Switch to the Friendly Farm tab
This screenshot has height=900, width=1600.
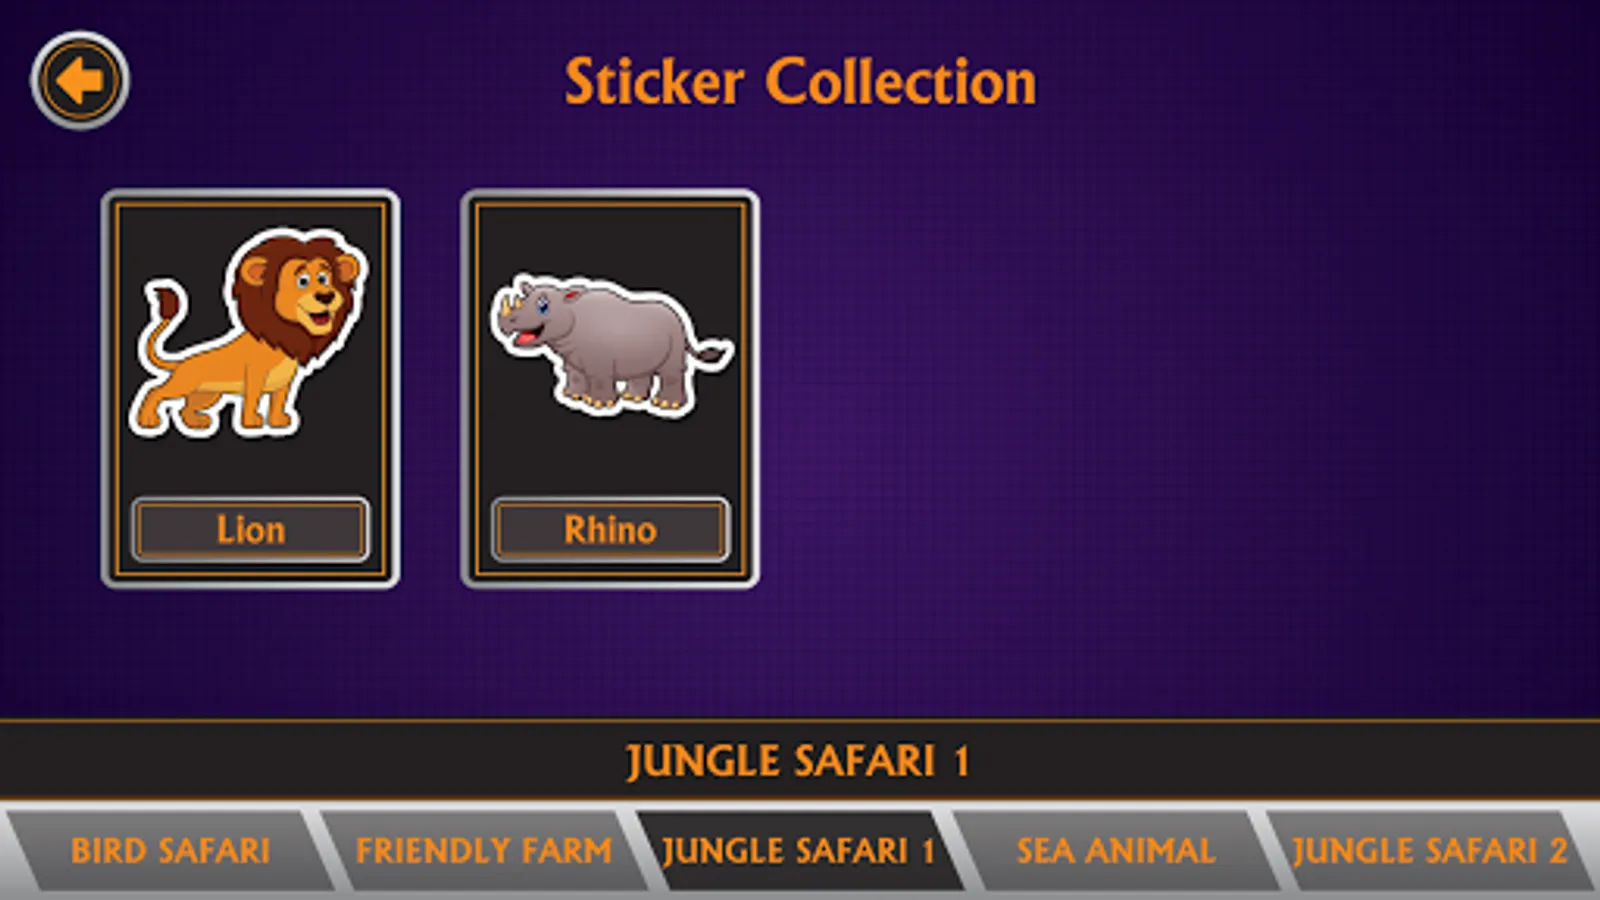click(484, 850)
